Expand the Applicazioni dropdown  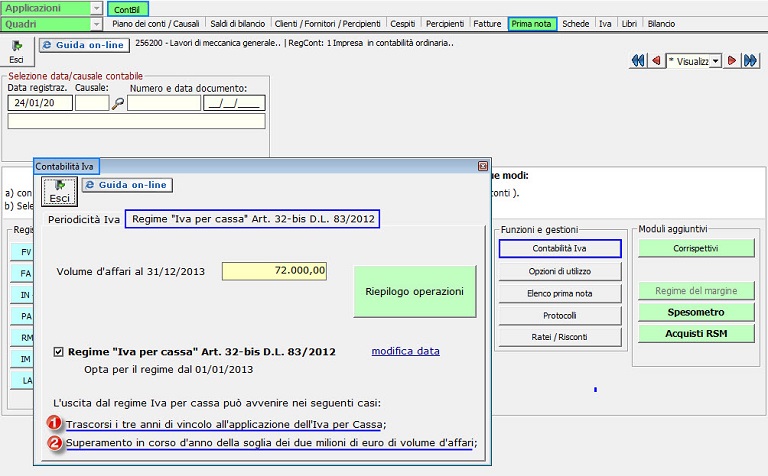(96, 8)
